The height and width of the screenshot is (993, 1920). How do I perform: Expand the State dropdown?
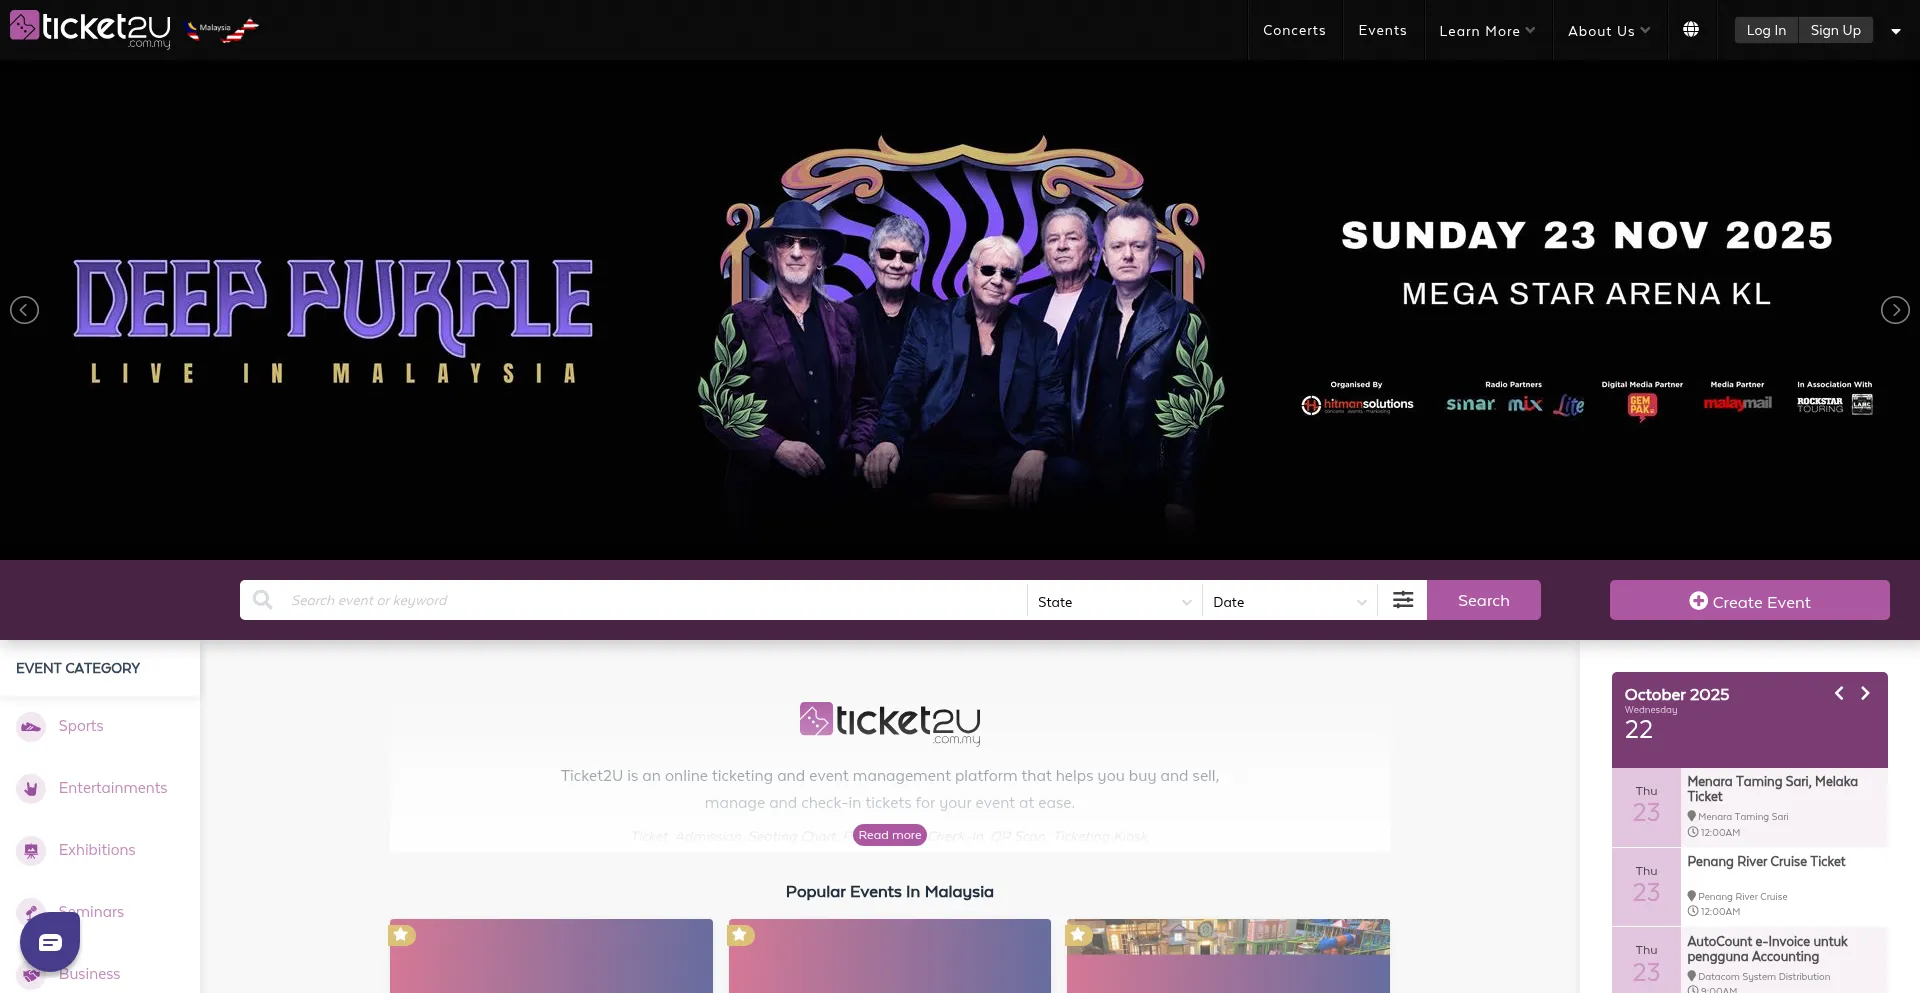tap(1114, 601)
